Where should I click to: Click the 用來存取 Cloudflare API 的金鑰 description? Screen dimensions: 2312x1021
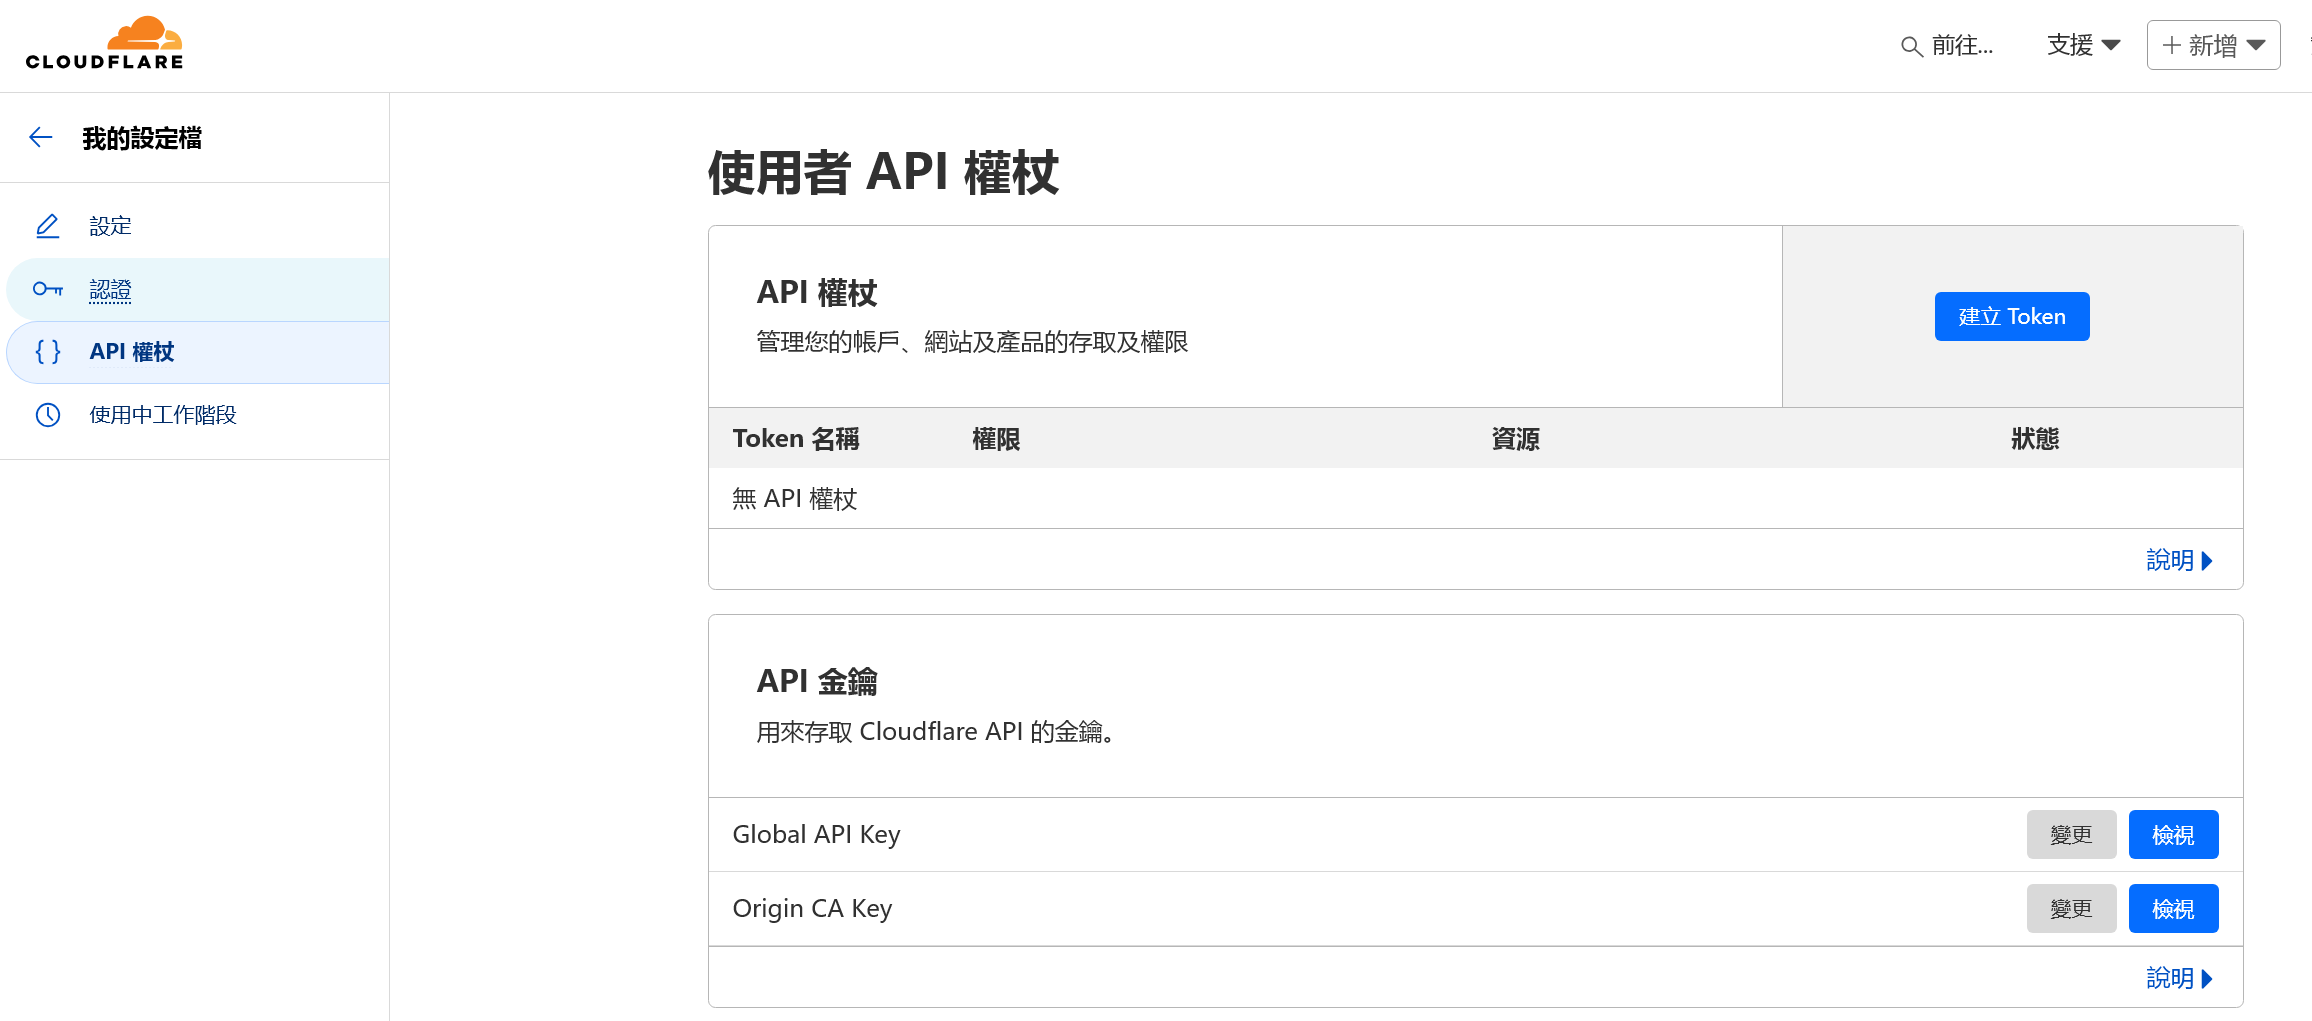click(936, 732)
